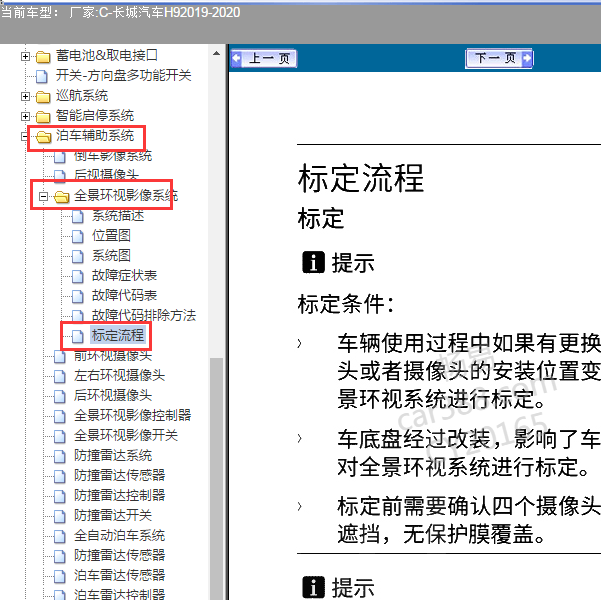Click the tree panel scrollbar thumb
This screenshot has height=600, width=601.
click(217, 478)
